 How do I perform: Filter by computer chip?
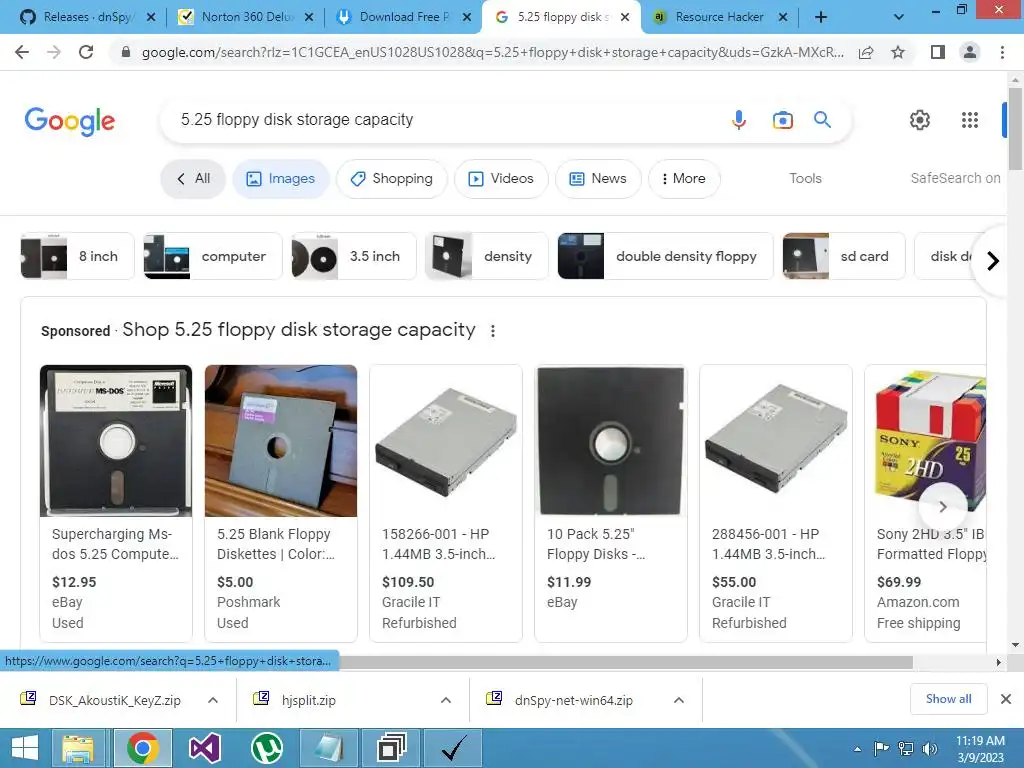pyautogui.click(x=213, y=256)
